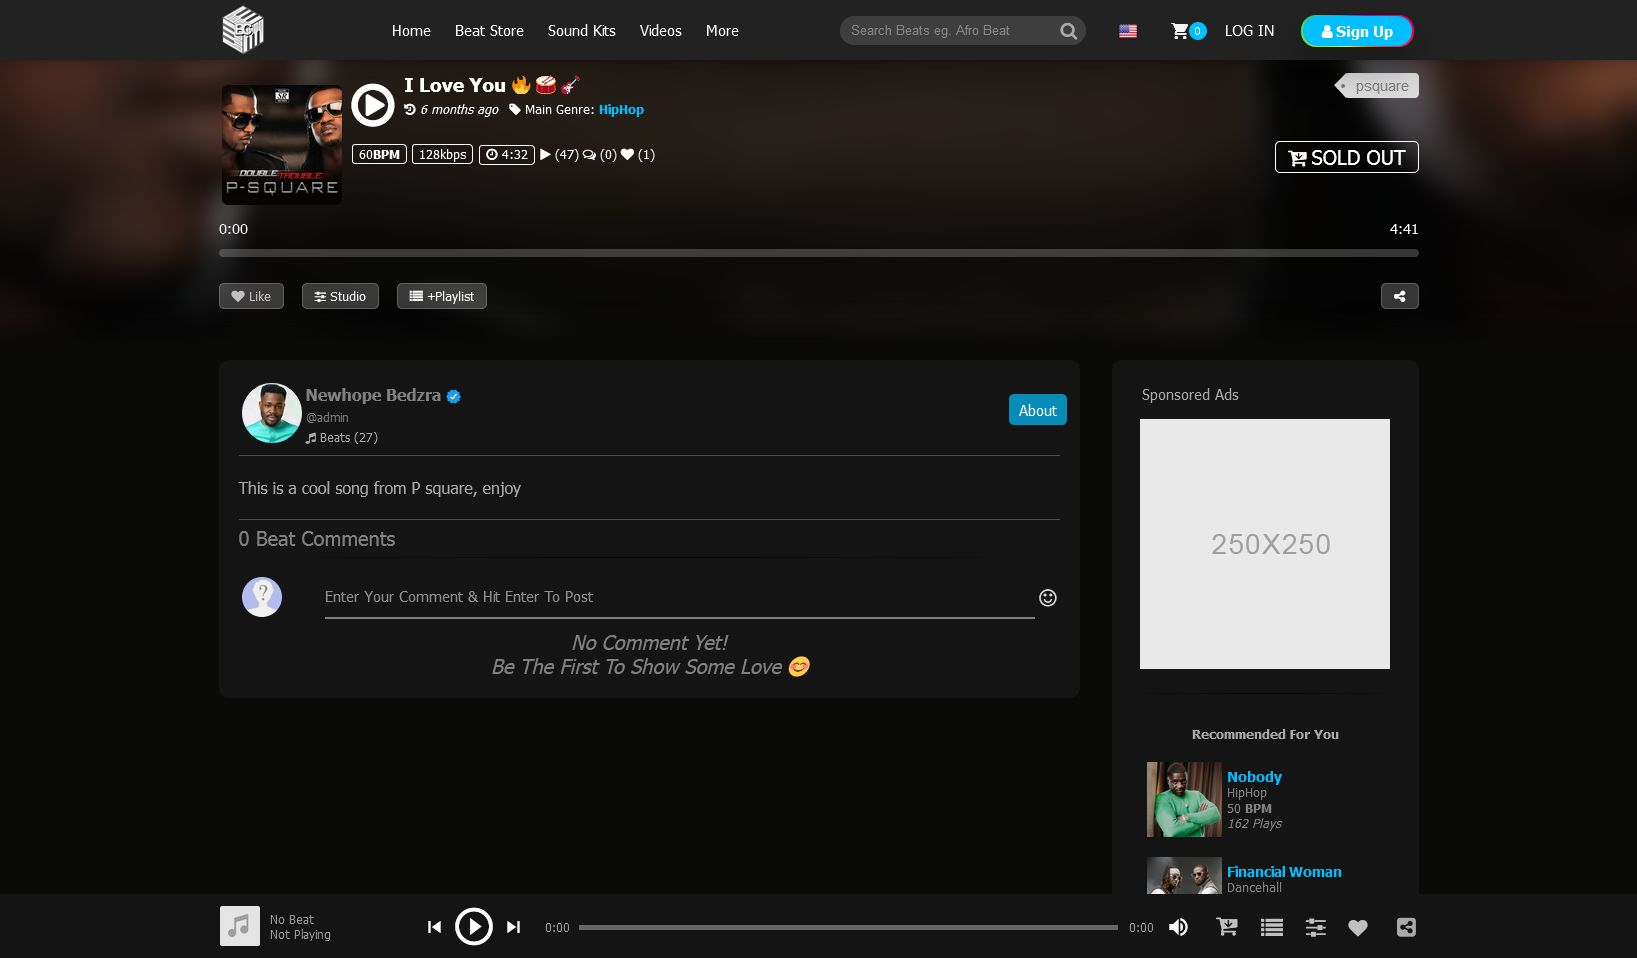
Task: Click the Sign Up button
Action: [1357, 31]
